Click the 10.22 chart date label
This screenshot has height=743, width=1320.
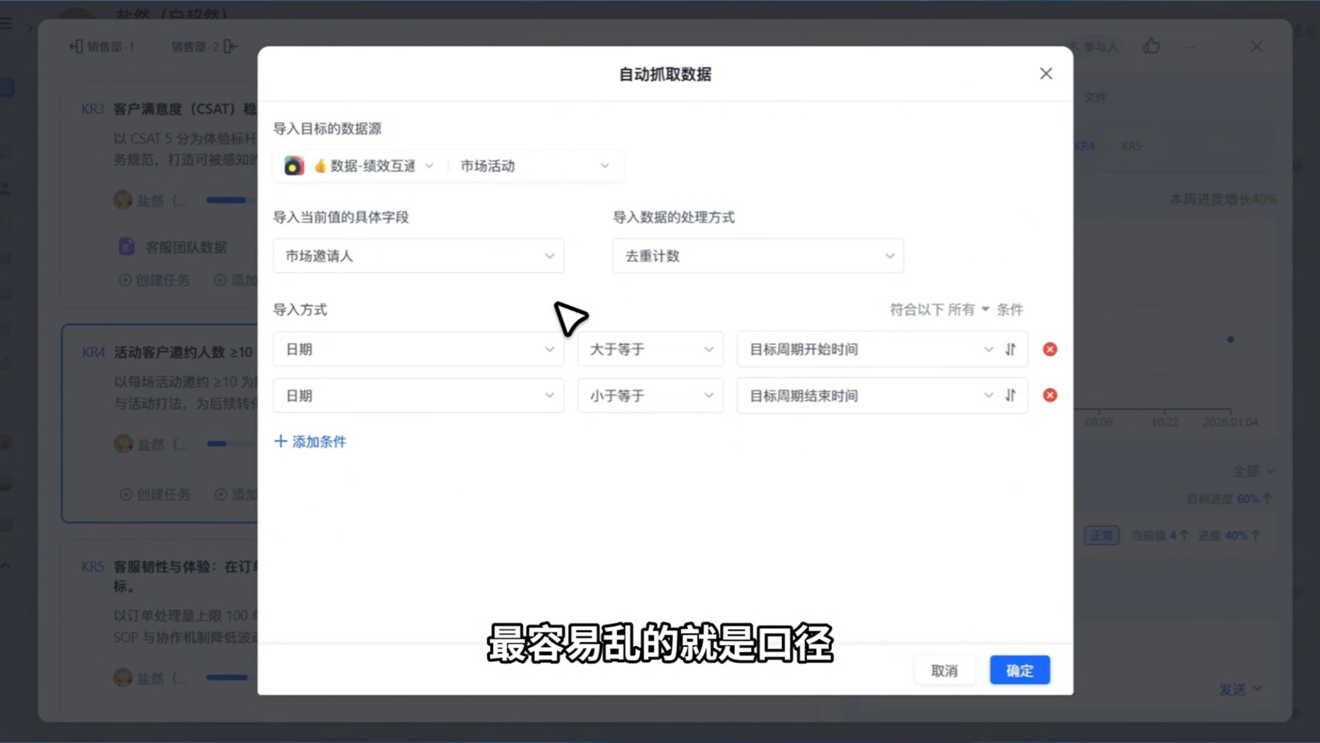(1165, 422)
